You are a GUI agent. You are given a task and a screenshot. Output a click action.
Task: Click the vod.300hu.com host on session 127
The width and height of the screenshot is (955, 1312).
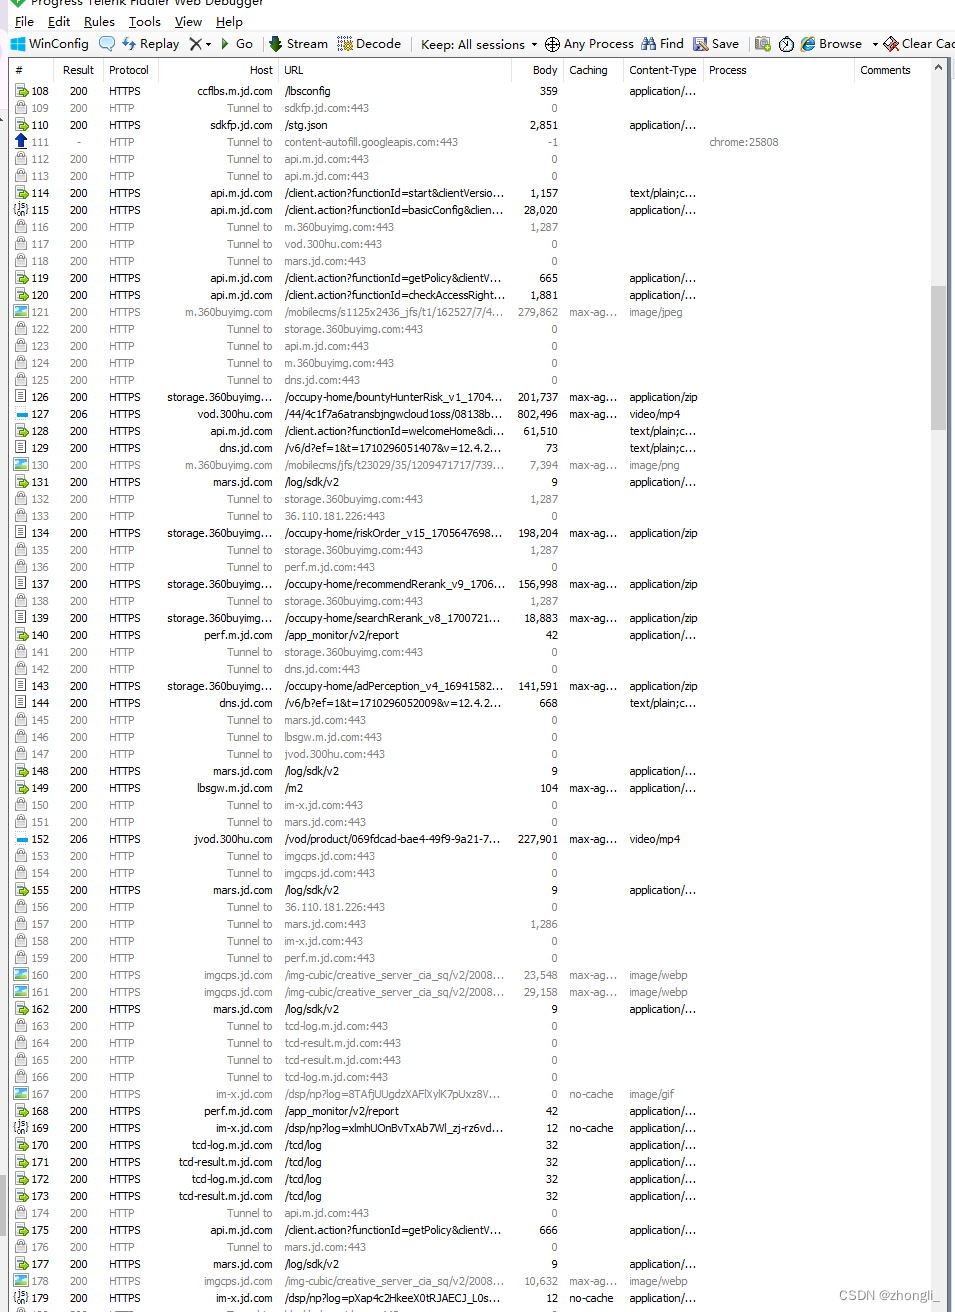pyautogui.click(x=235, y=414)
